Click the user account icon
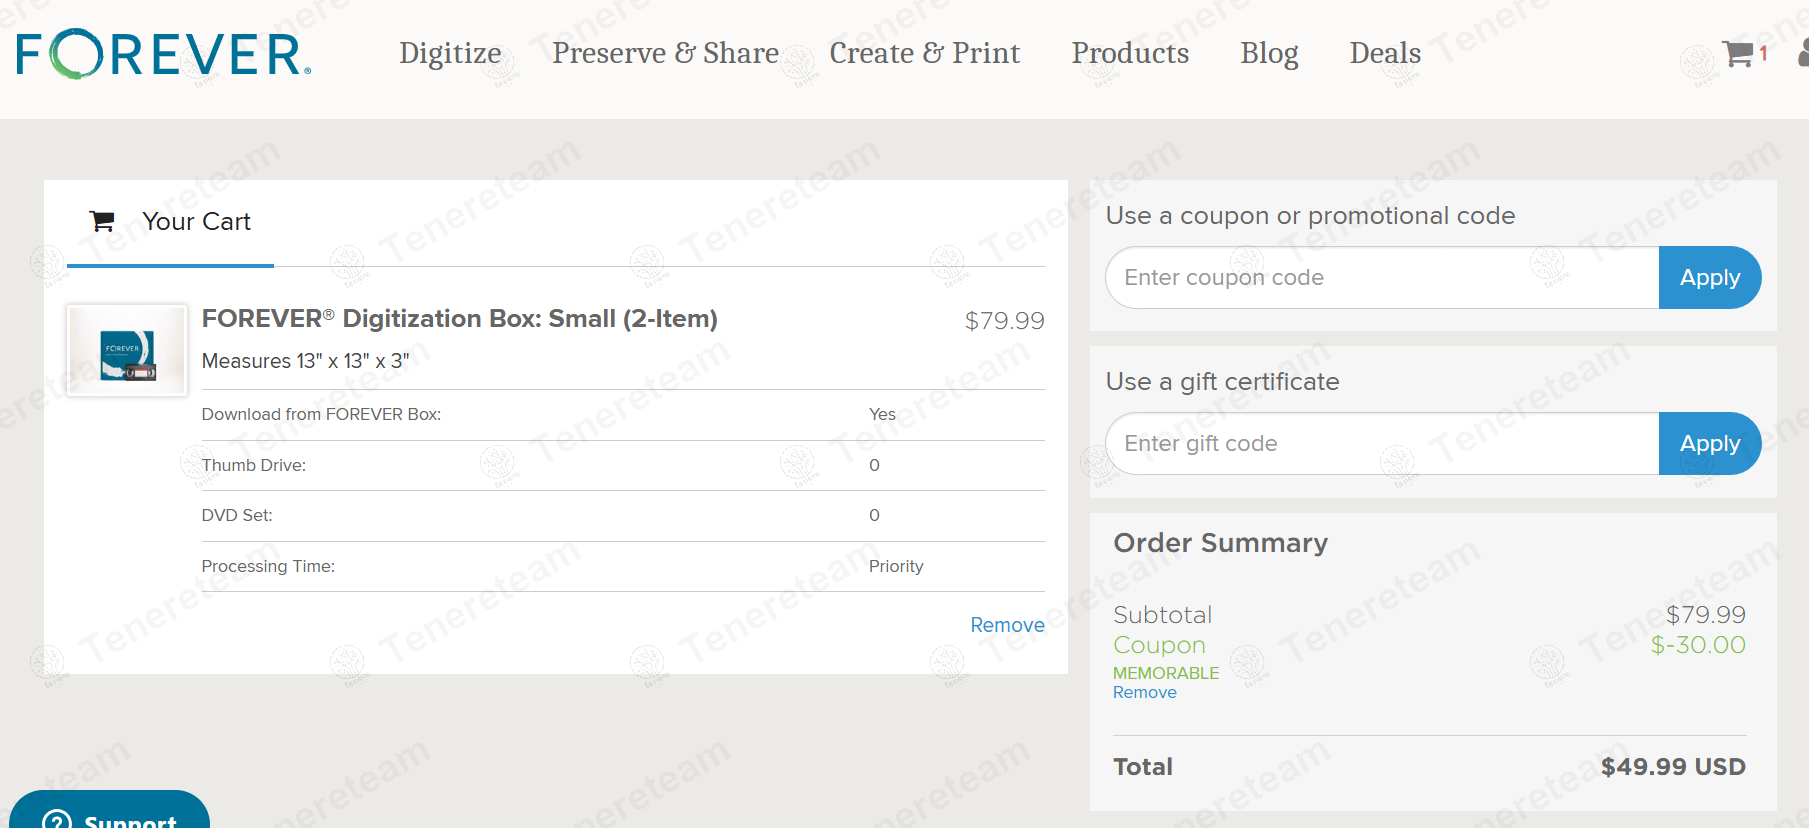1809x828 pixels. 1803,54
